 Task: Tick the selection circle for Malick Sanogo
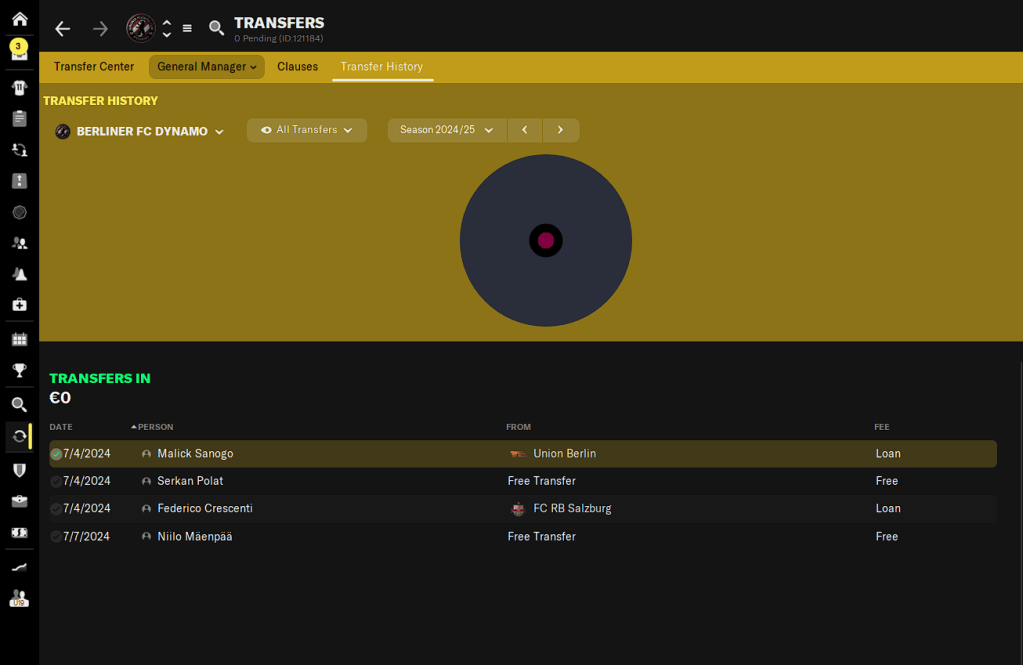coord(56,454)
